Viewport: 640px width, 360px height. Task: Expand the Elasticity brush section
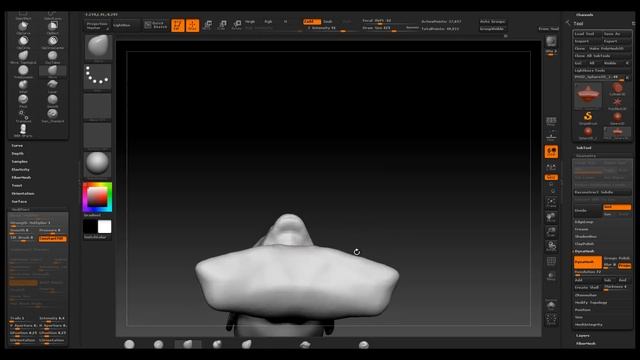21,170
